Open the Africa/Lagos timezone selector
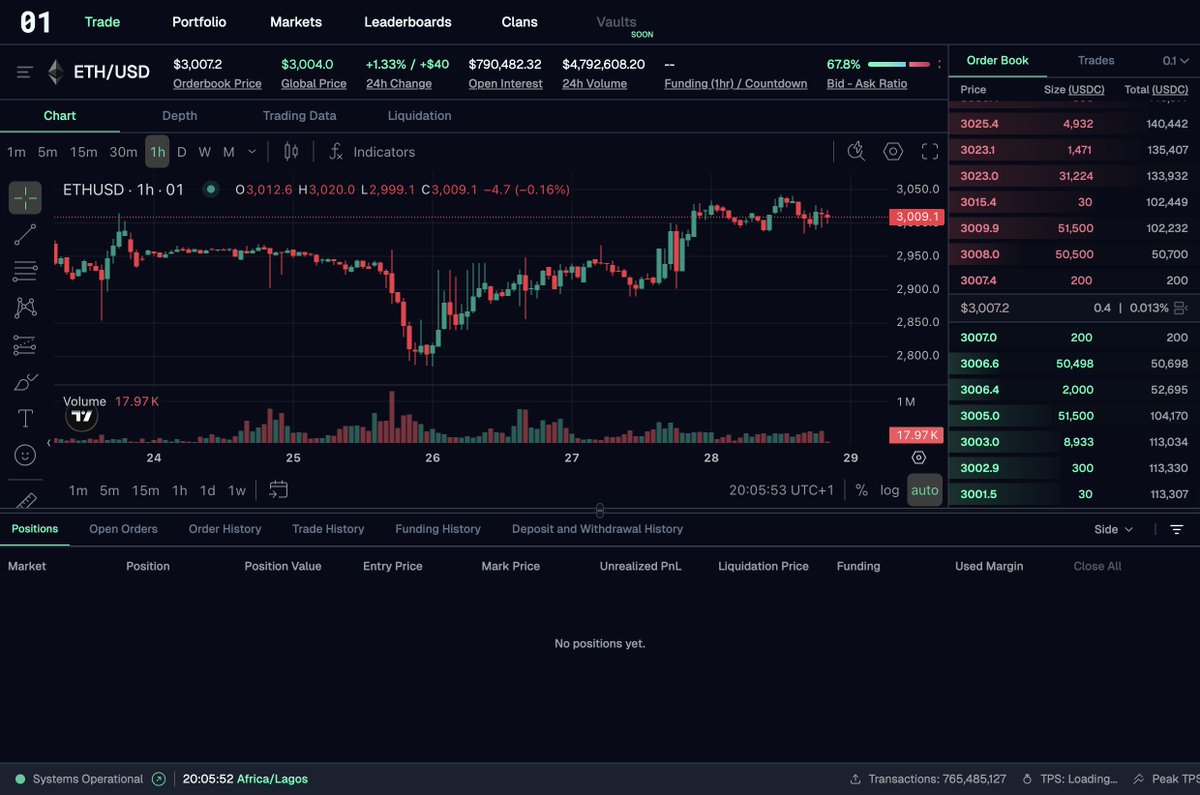The image size is (1200, 795). pyautogui.click(x=272, y=779)
